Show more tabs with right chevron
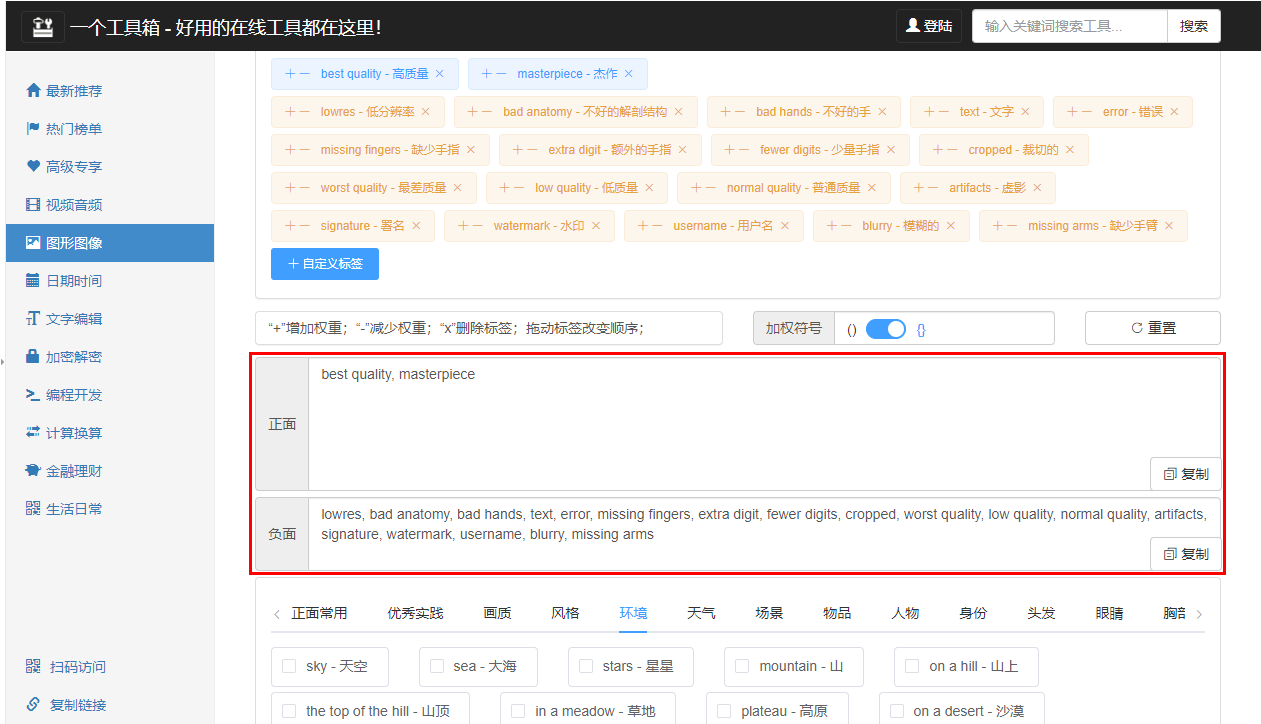 coord(1199,614)
